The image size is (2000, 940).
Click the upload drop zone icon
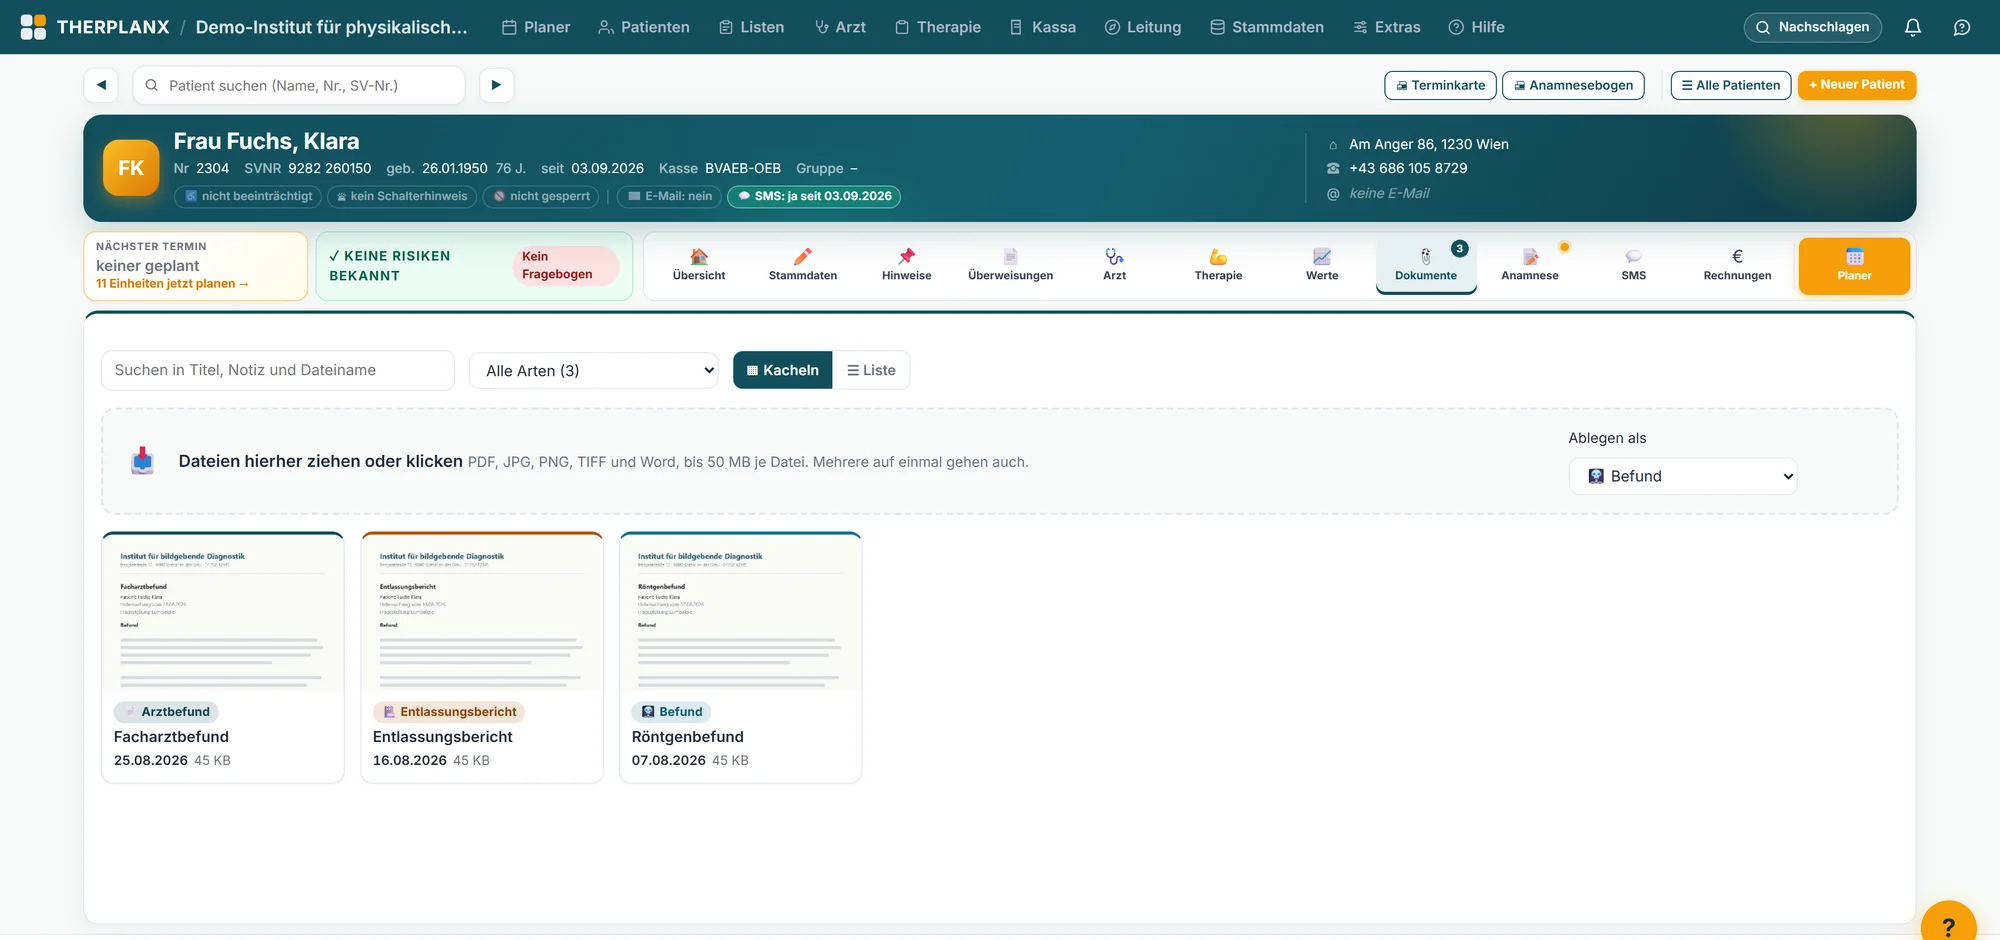[x=142, y=461]
